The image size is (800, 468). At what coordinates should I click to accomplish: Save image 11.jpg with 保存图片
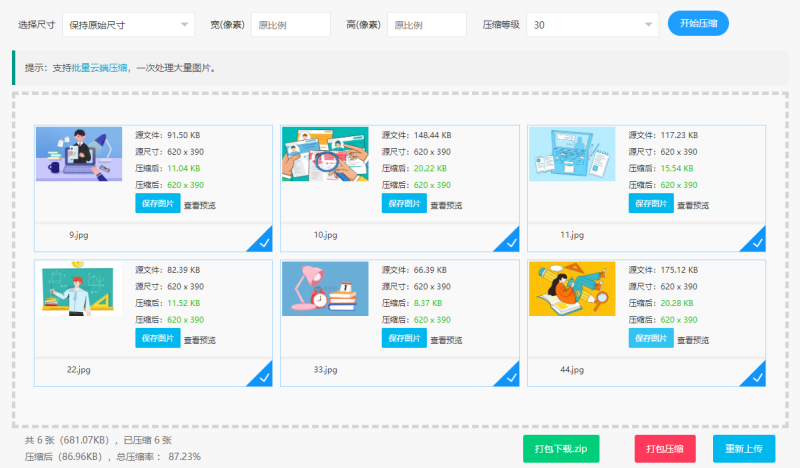pos(651,204)
